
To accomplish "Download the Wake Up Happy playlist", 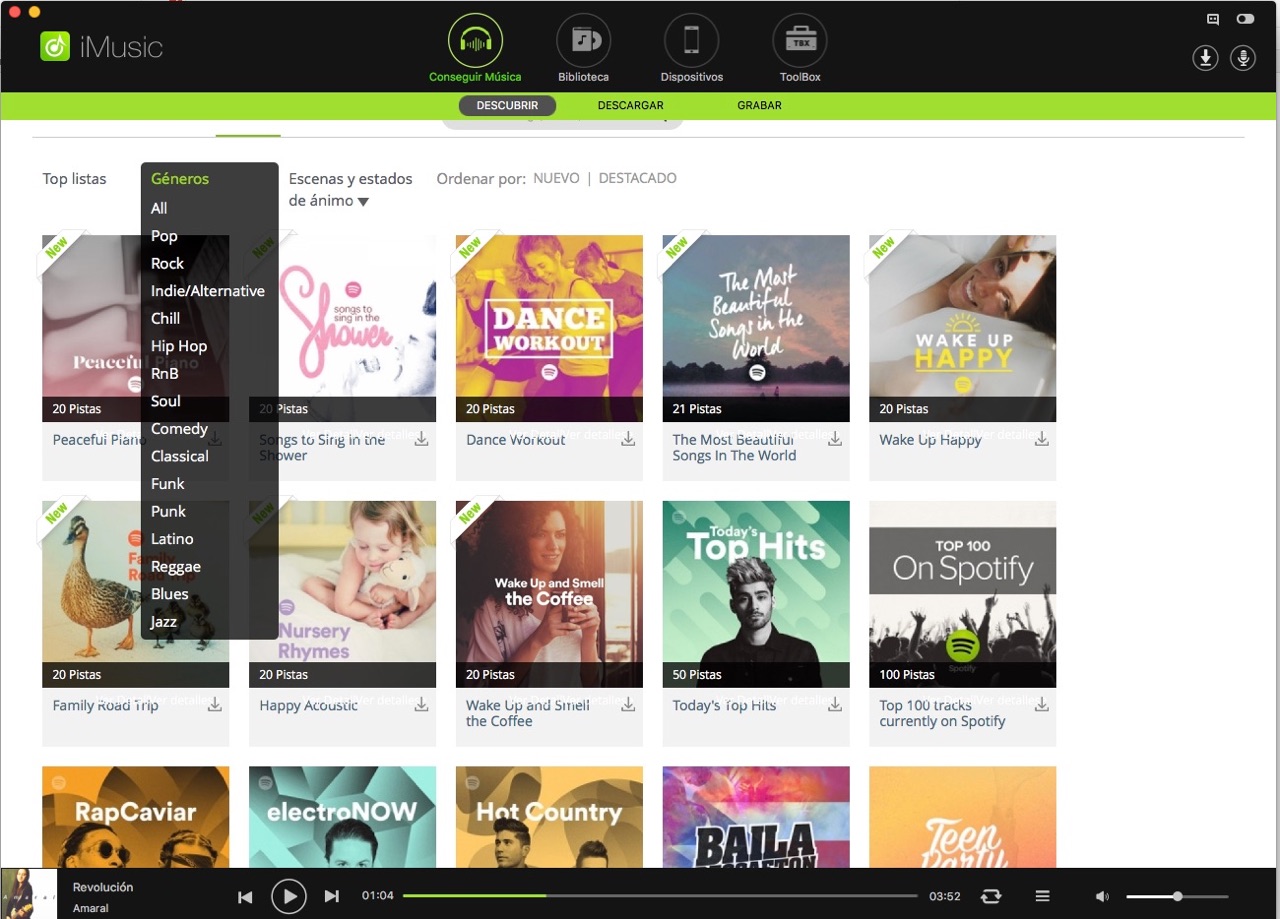I will point(1042,439).
